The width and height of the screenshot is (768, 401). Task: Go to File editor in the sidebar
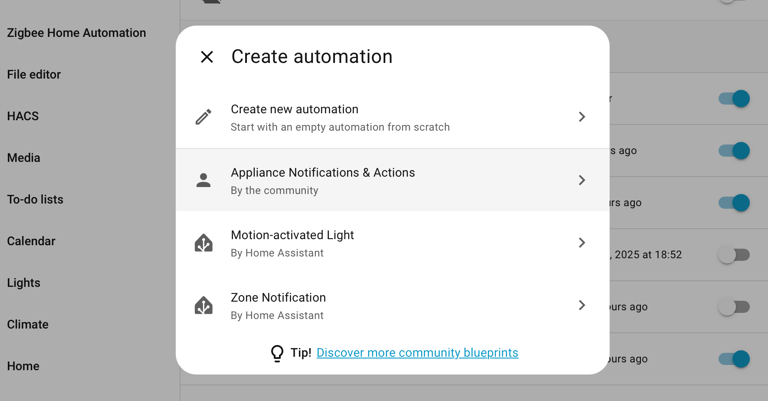34,74
